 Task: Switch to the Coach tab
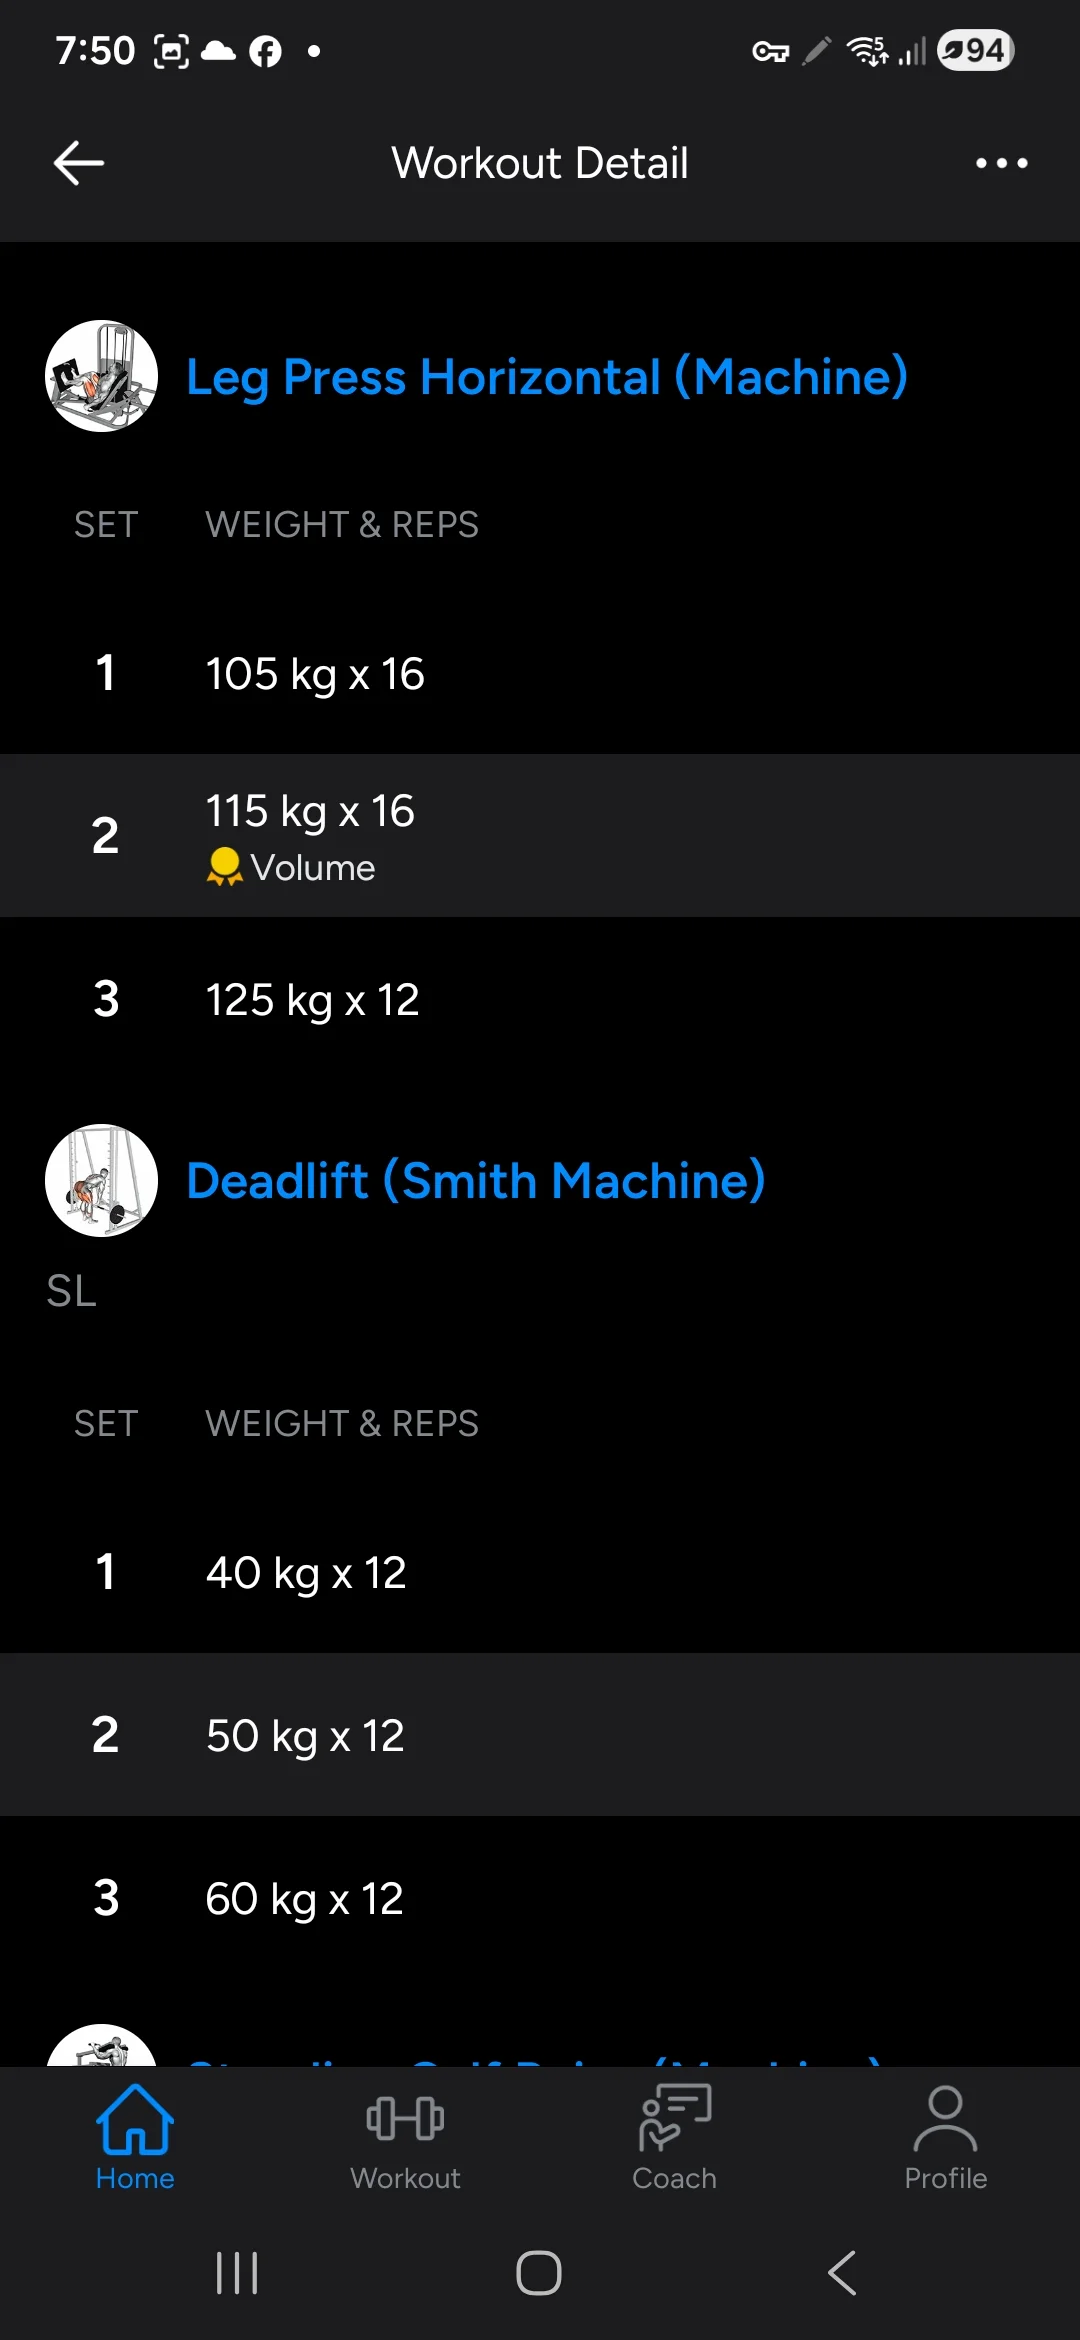tap(675, 2138)
